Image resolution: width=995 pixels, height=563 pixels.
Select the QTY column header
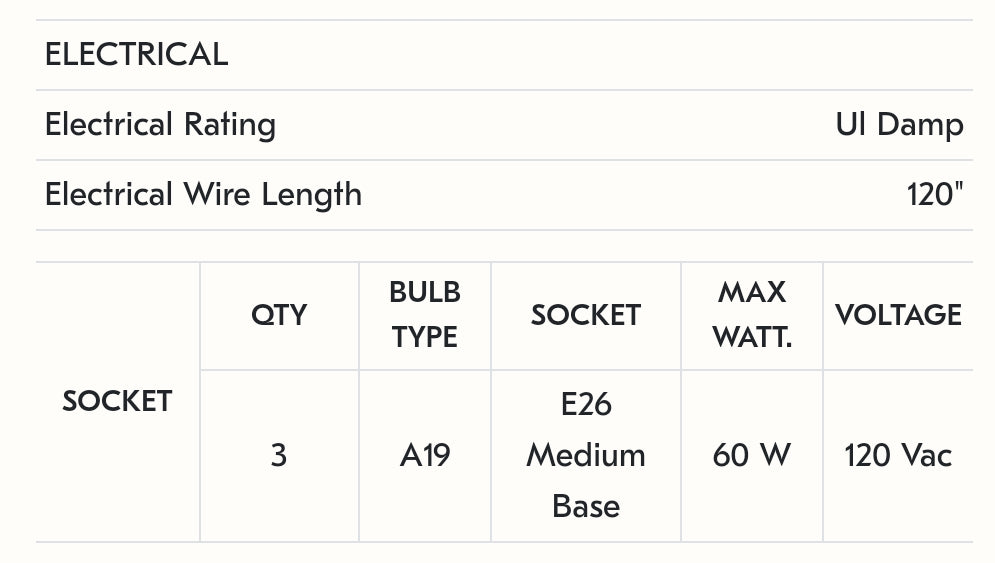click(x=279, y=315)
